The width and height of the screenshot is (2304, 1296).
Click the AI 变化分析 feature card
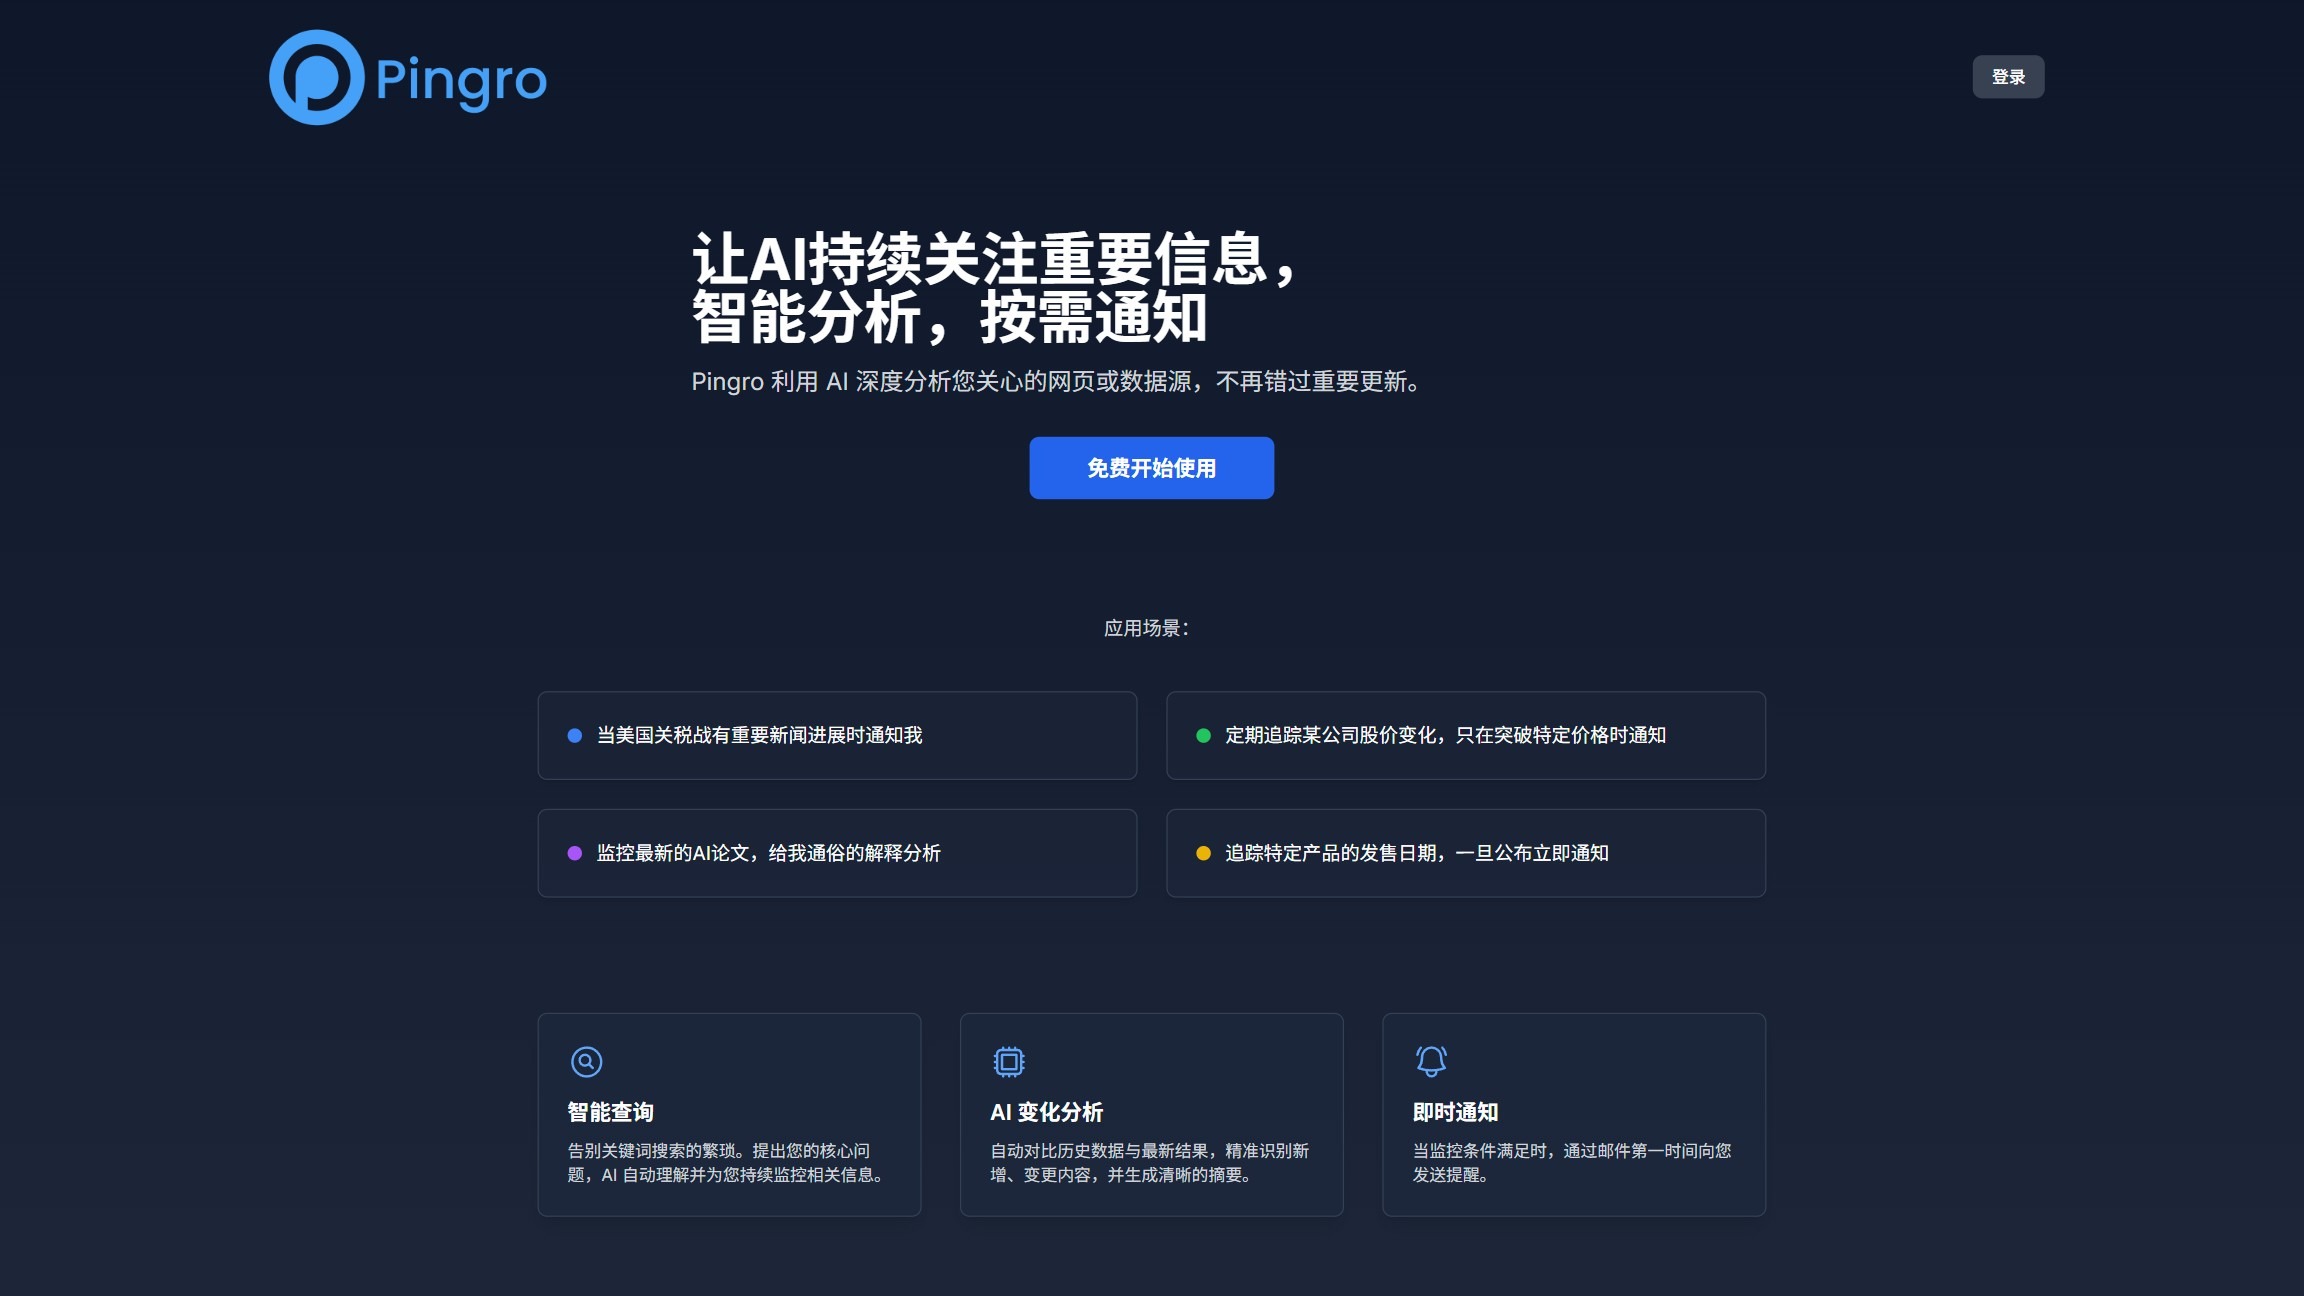[1151, 1114]
